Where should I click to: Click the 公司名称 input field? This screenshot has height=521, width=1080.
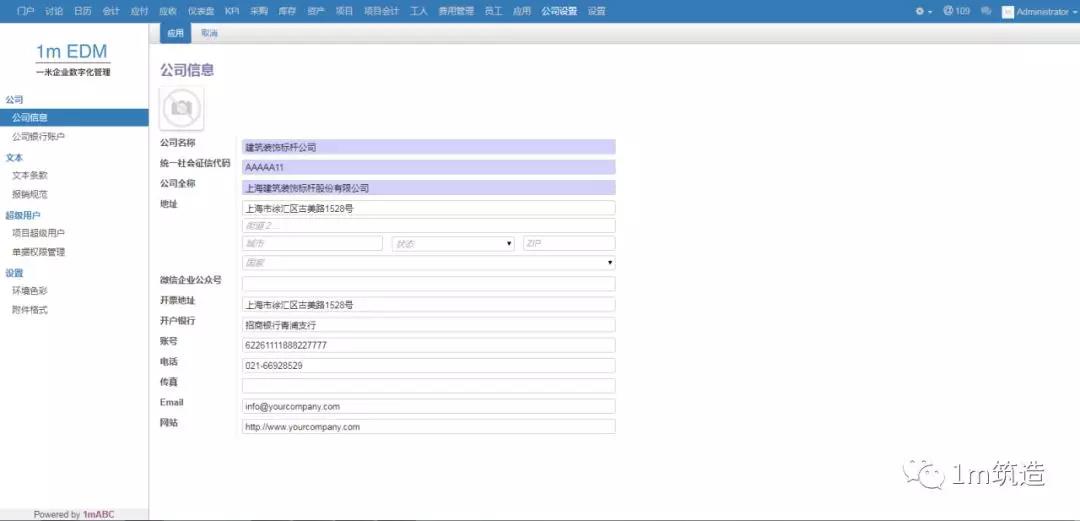428,147
